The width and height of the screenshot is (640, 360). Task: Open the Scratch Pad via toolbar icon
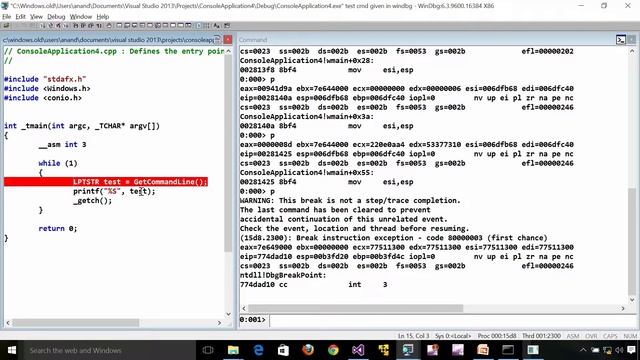[173, 26]
